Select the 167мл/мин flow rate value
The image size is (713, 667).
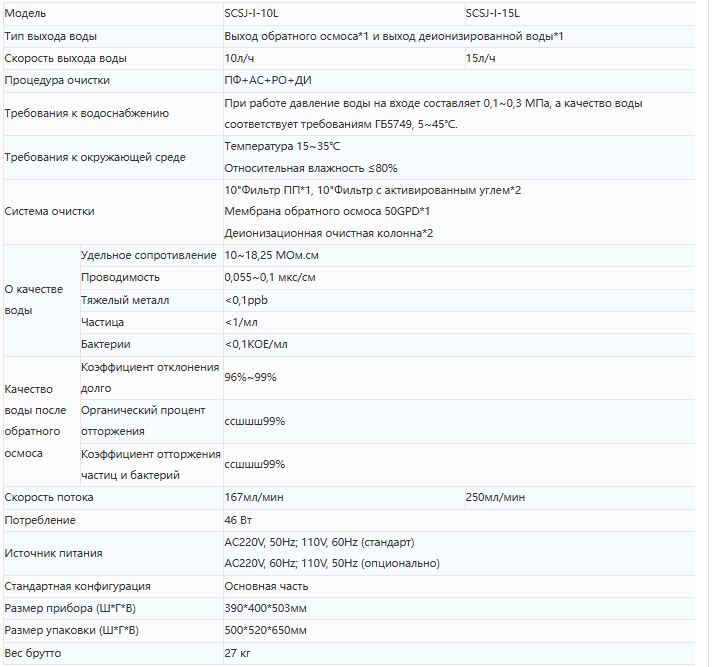coord(254,497)
